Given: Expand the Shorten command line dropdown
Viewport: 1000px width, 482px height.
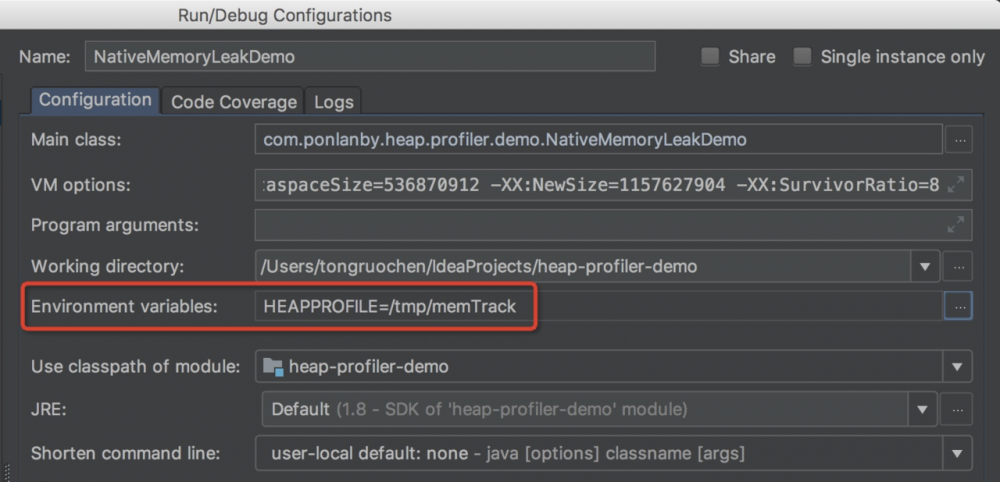Looking at the screenshot, I should click(x=957, y=453).
